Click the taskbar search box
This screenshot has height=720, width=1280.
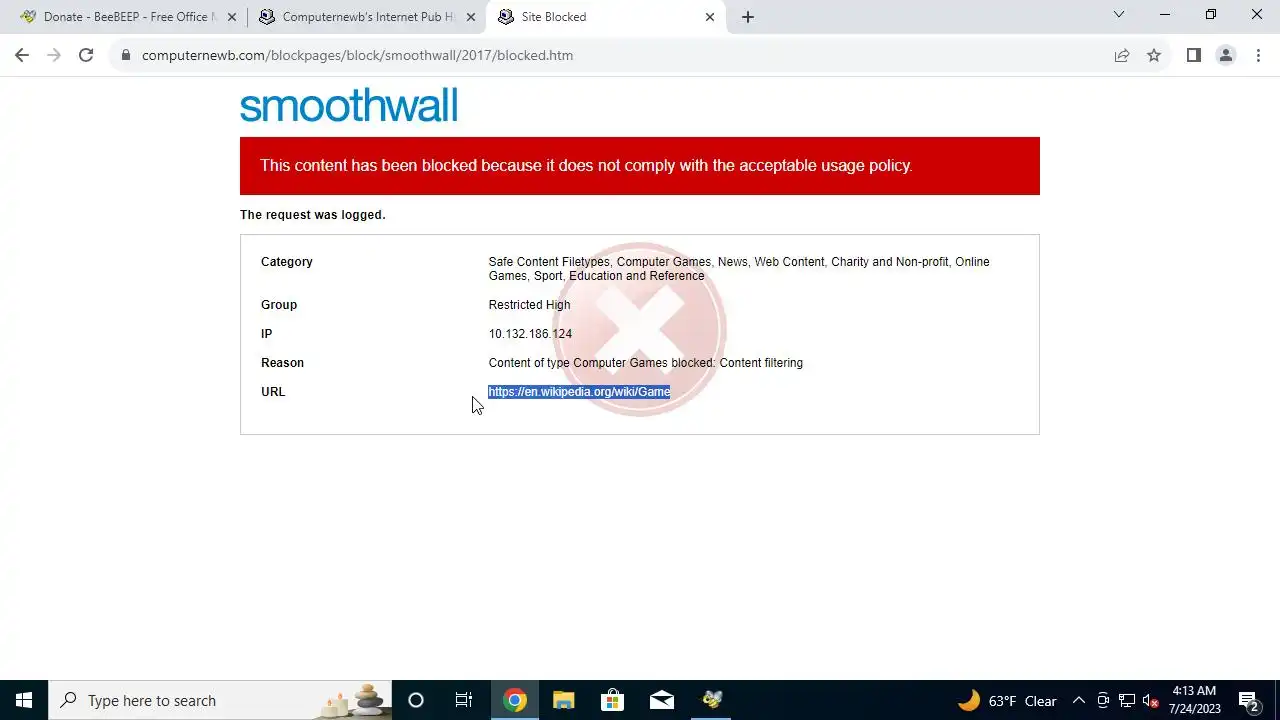[219, 700]
